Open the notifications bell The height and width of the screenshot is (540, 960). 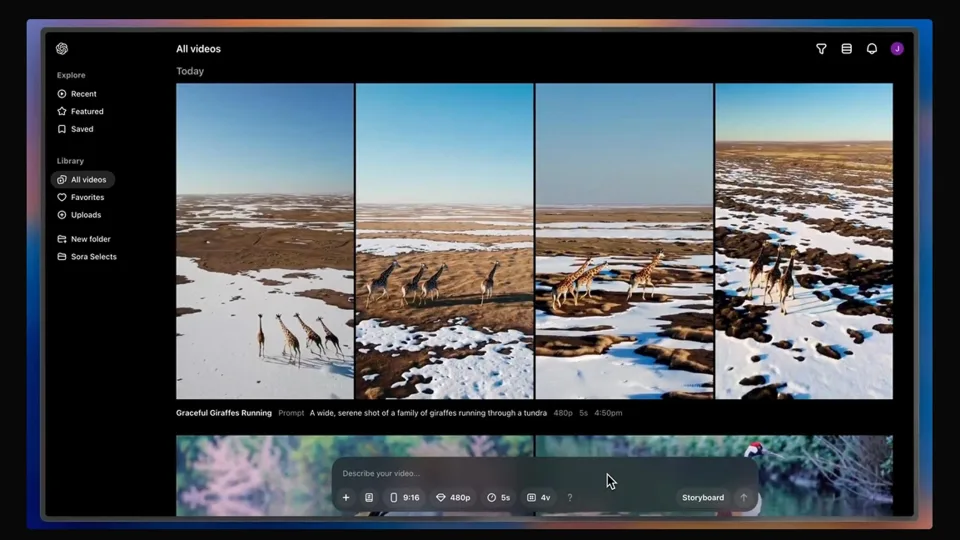point(872,49)
